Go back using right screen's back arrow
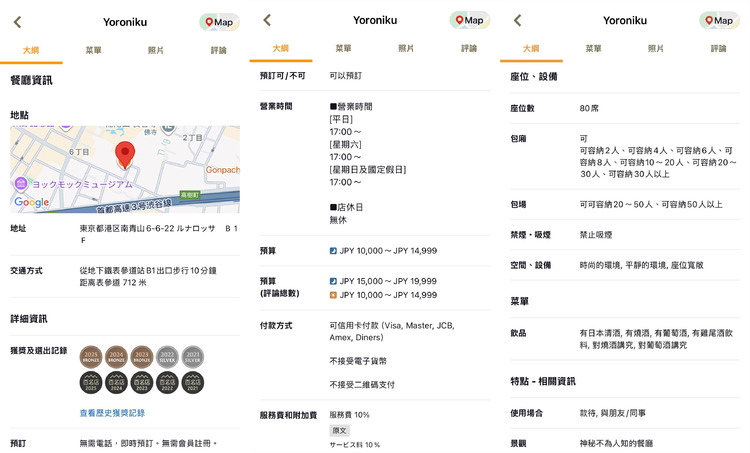This screenshot has width=750, height=453. pos(518,20)
